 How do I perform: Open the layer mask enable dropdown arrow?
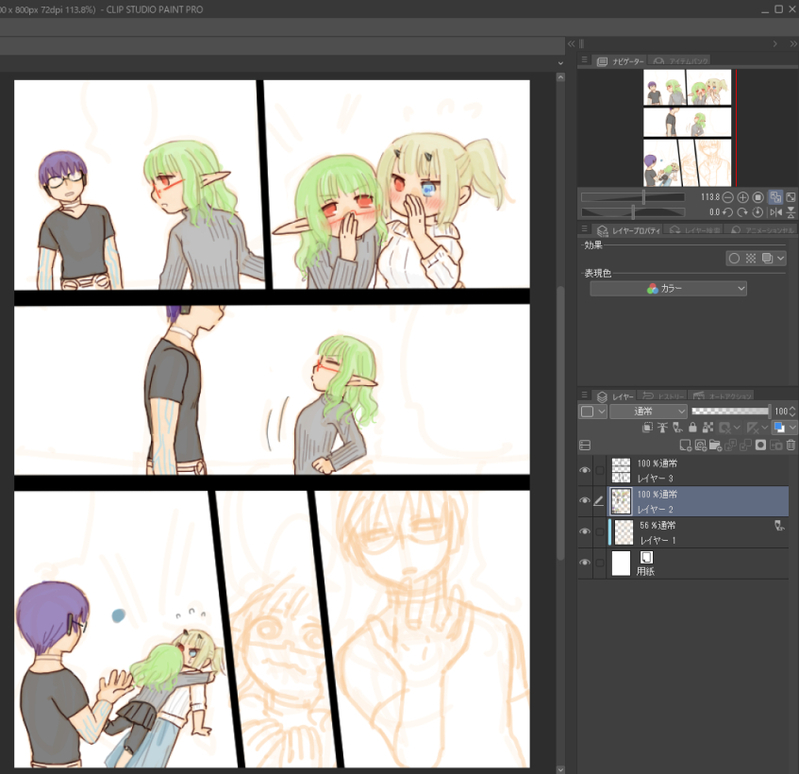736,428
